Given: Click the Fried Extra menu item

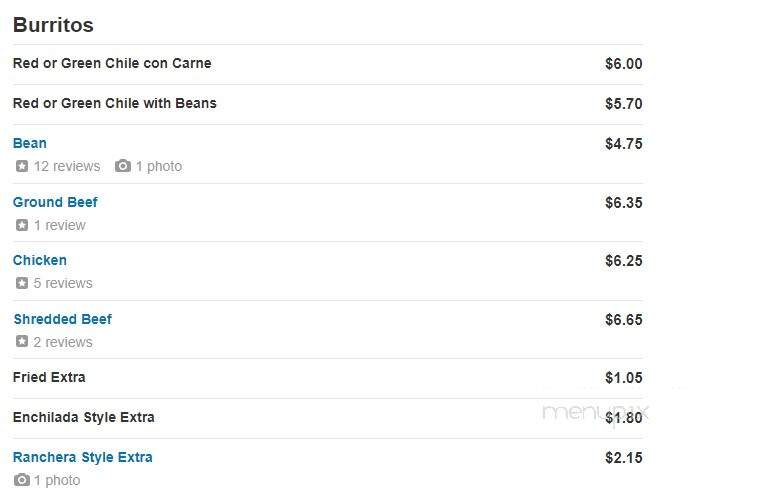Looking at the screenshot, I should click(49, 377).
